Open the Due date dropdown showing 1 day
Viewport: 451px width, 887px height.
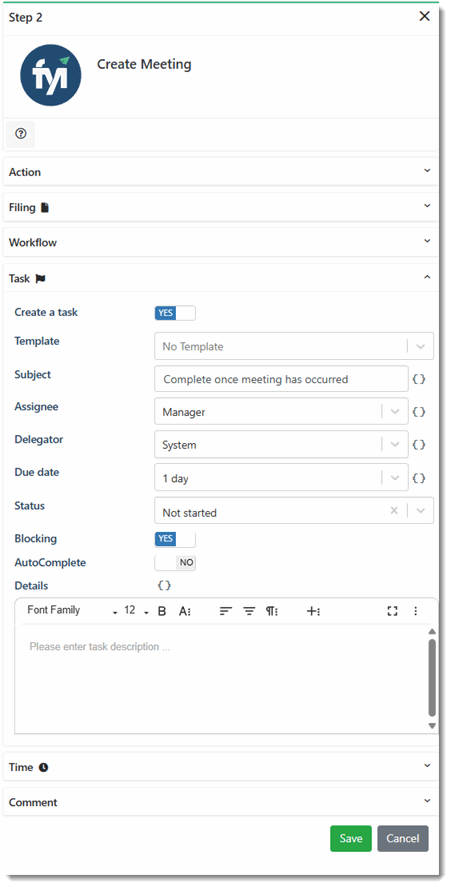tap(281, 478)
